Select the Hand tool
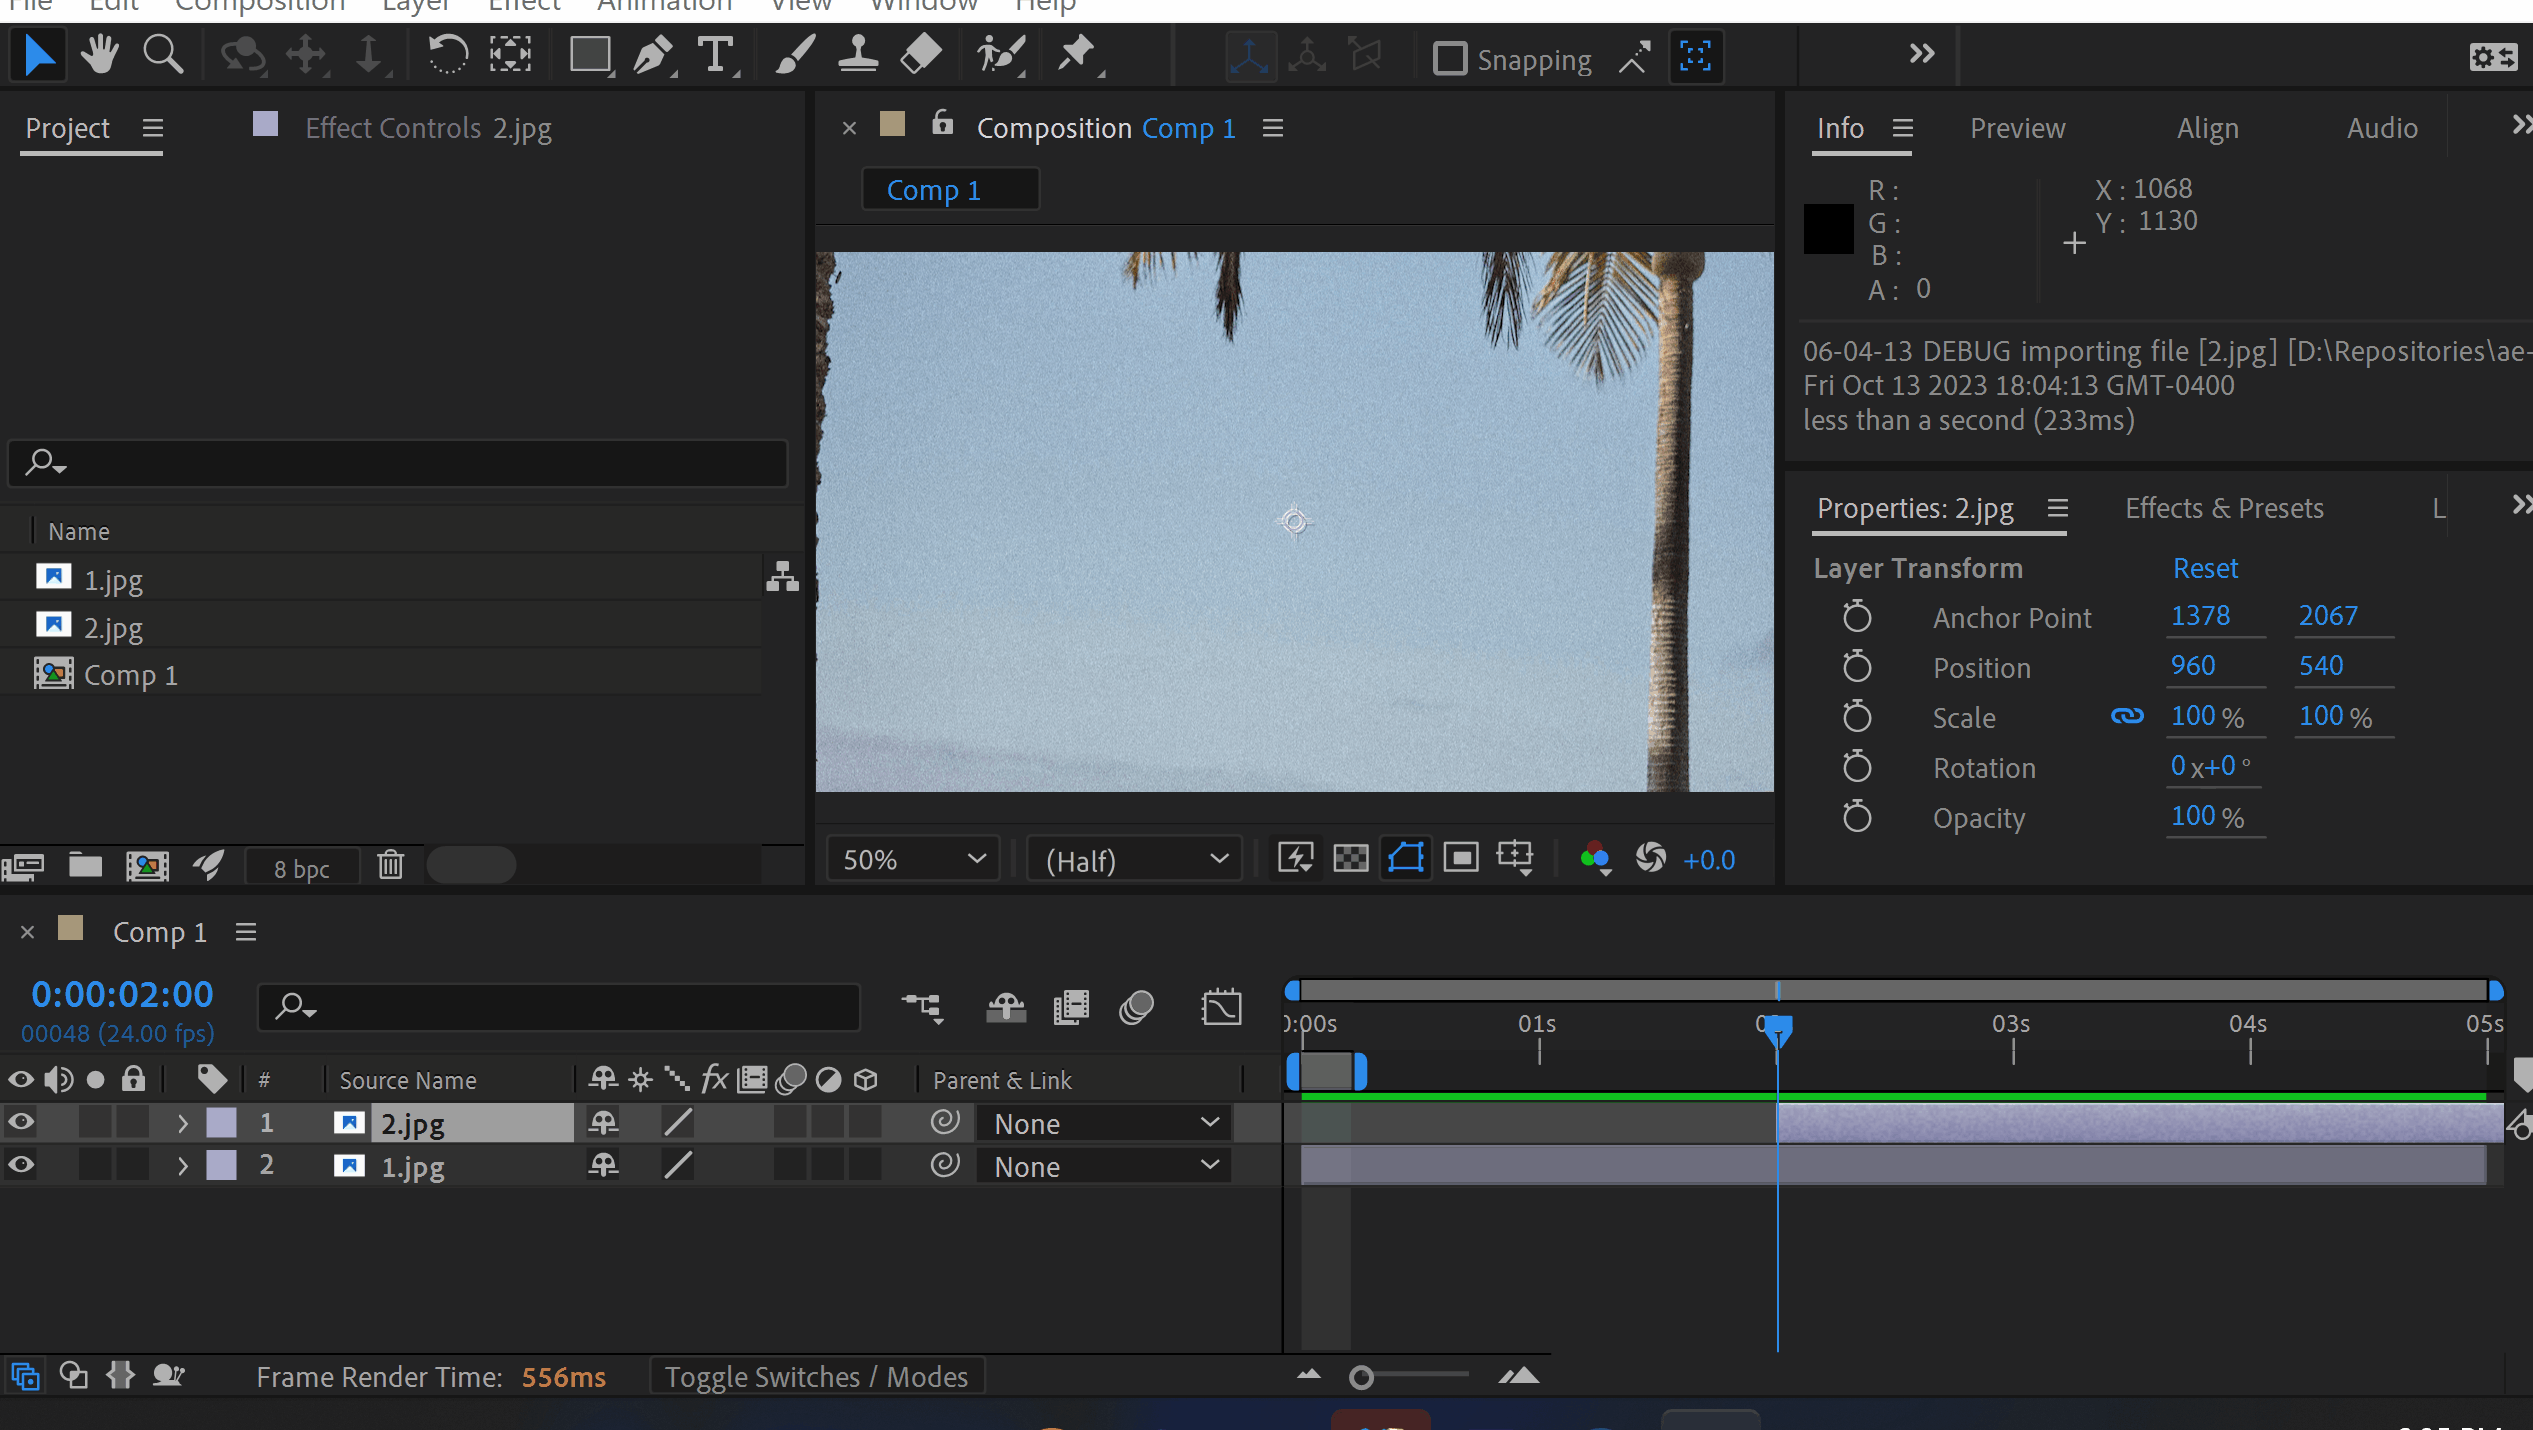 pos(100,55)
